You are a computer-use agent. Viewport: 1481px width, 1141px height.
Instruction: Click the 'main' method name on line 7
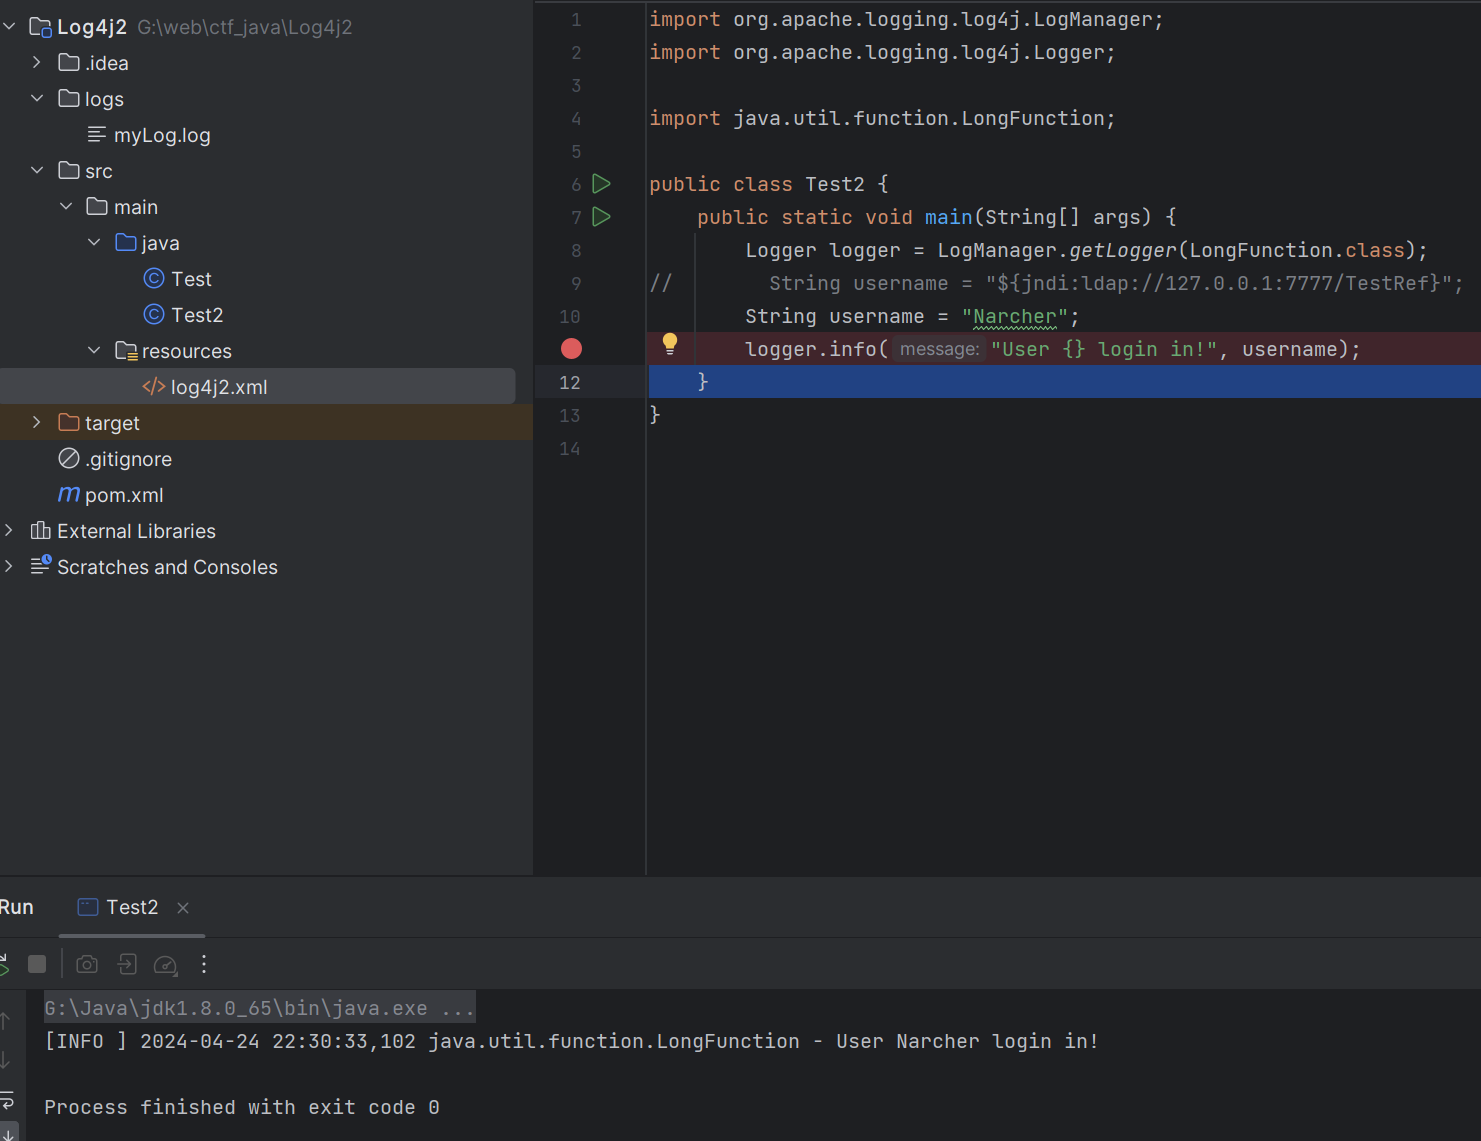point(948,217)
